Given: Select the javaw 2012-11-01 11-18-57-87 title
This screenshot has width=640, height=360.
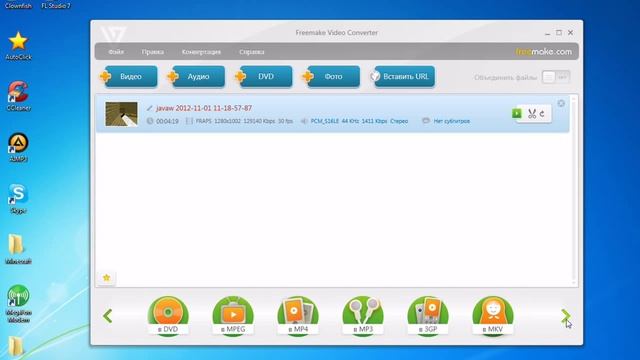Looking at the screenshot, I should click(204, 108).
